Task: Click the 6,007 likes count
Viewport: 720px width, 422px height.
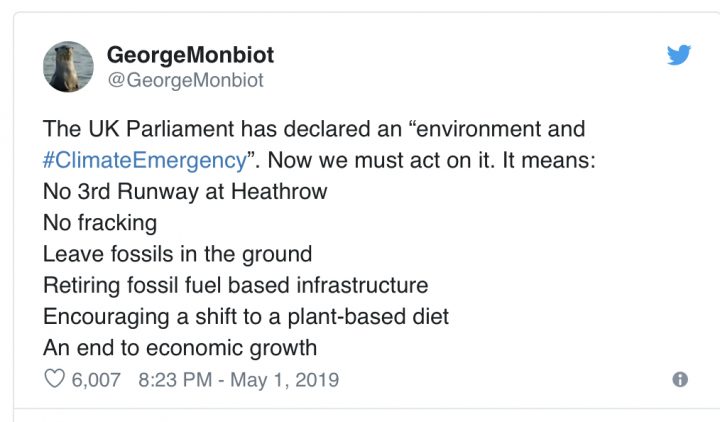Action: pos(97,380)
